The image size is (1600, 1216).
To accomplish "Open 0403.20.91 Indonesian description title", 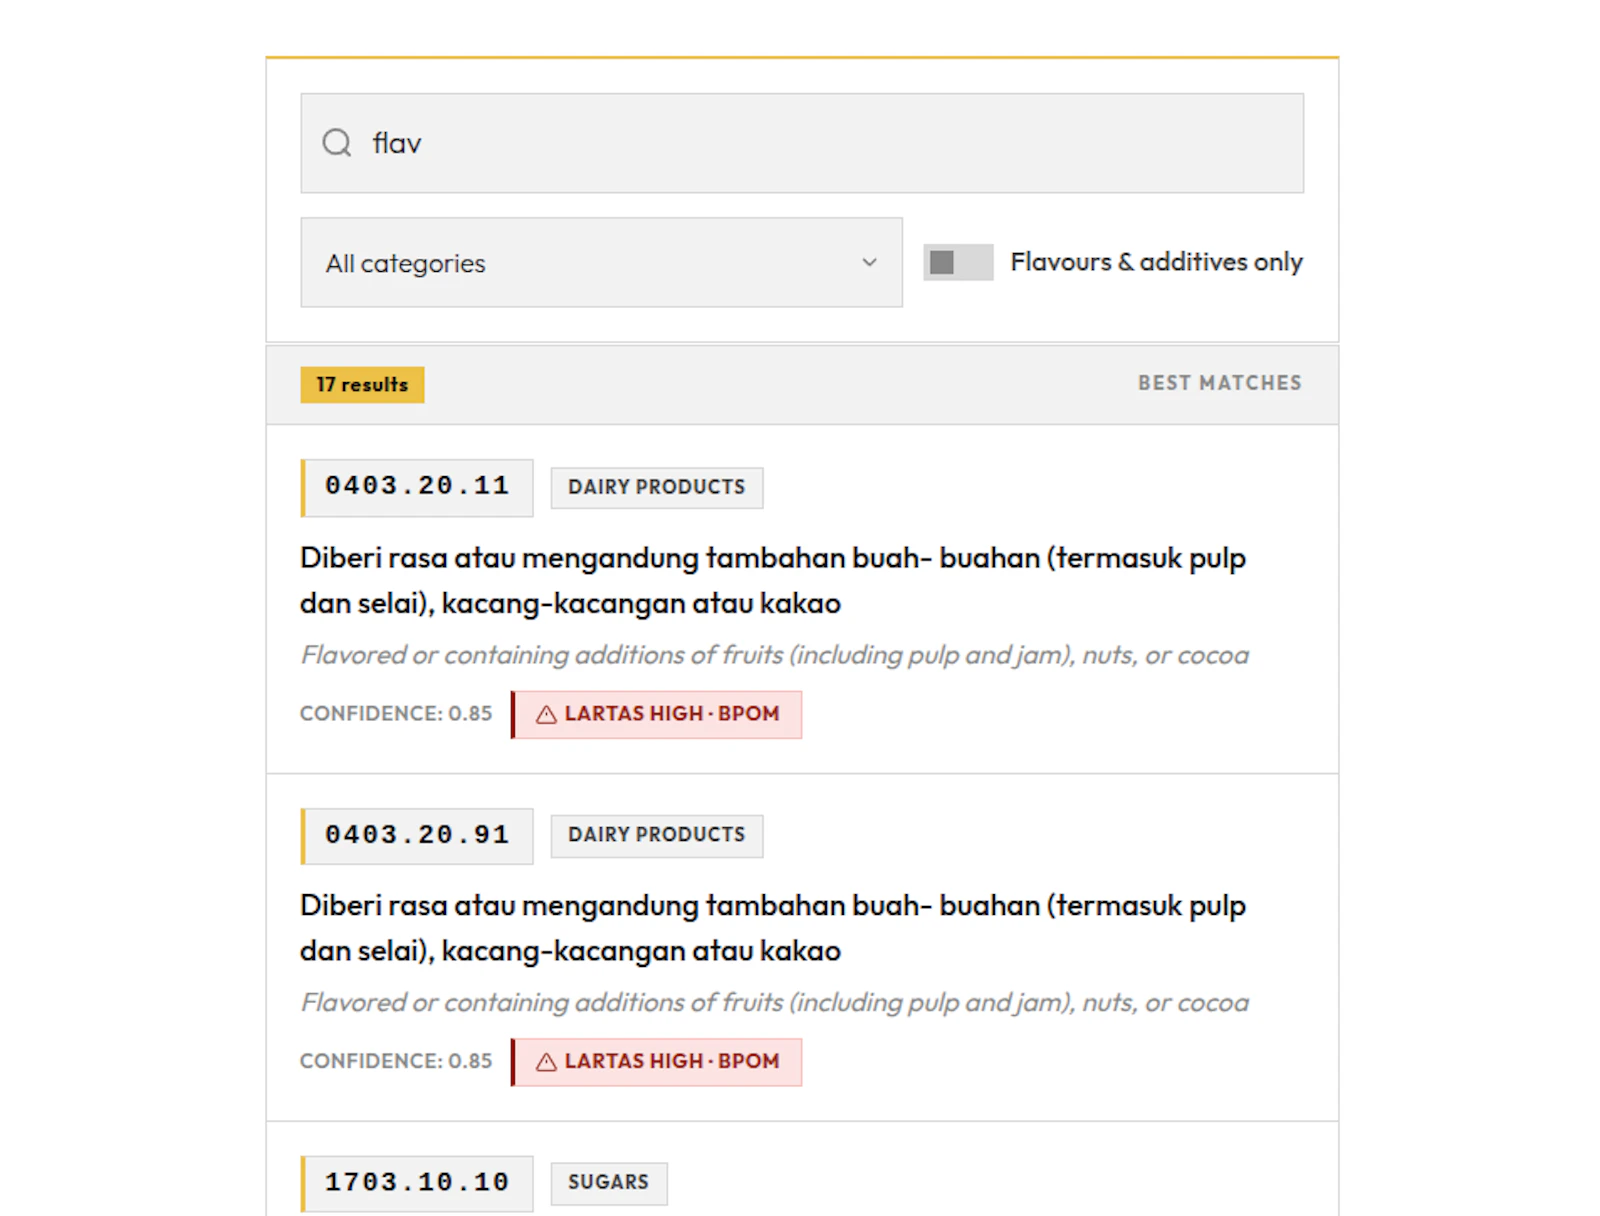I will 773,928.
